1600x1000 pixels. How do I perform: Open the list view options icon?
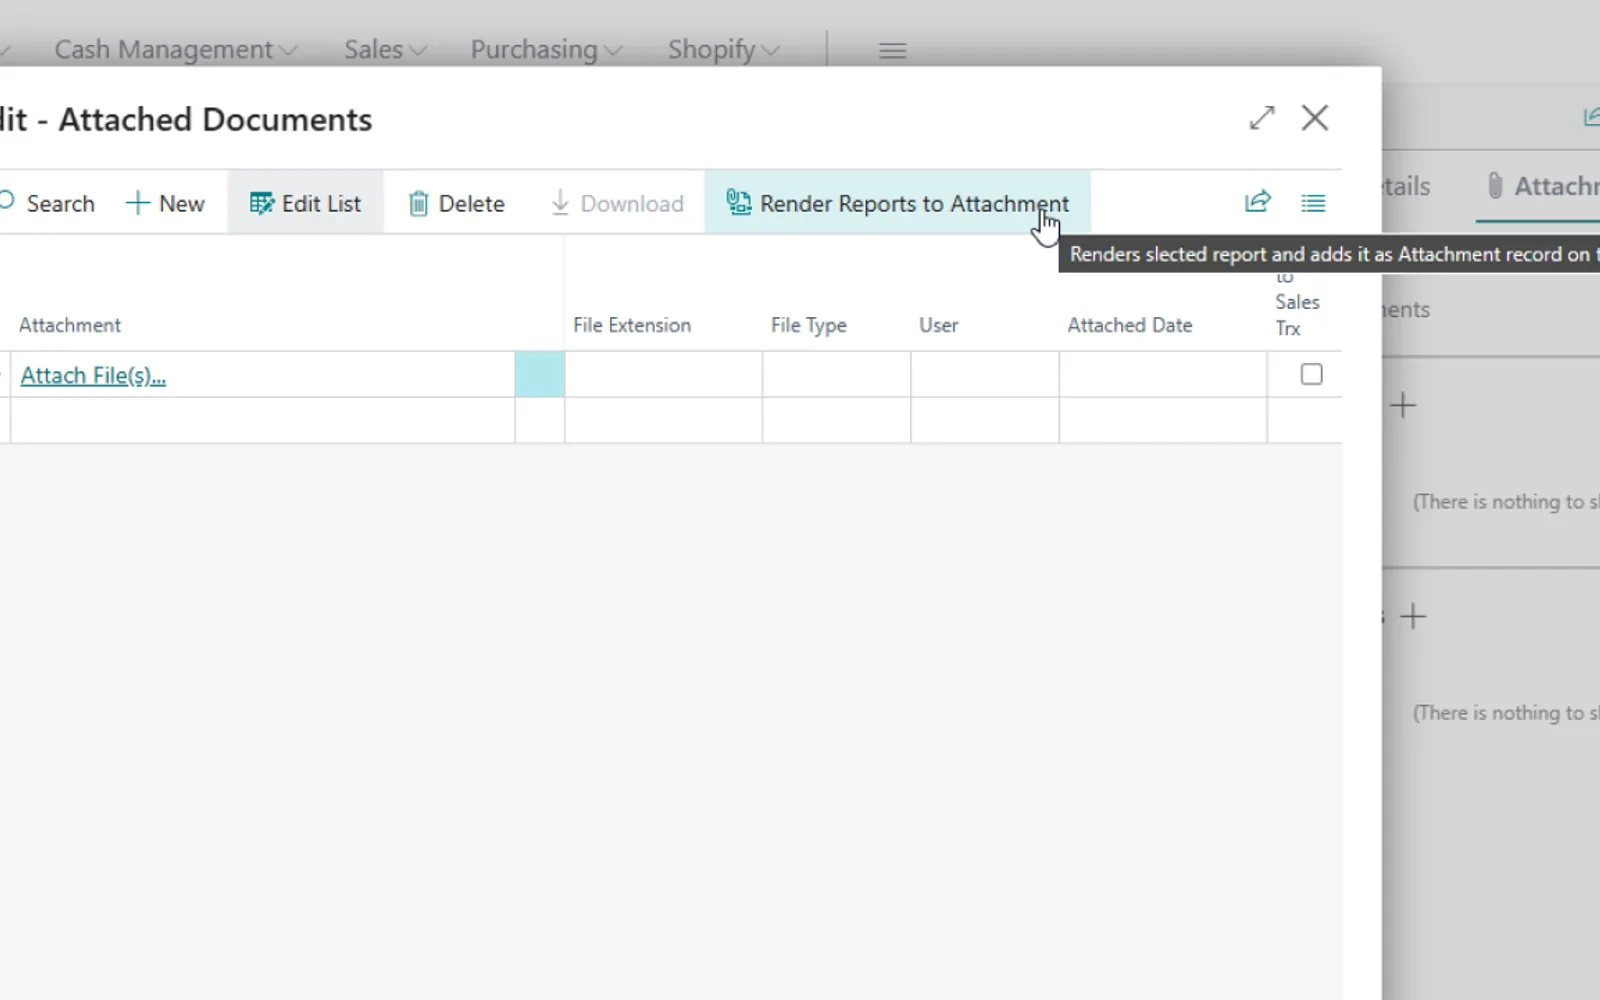pyautogui.click(x=1313, y=203)
